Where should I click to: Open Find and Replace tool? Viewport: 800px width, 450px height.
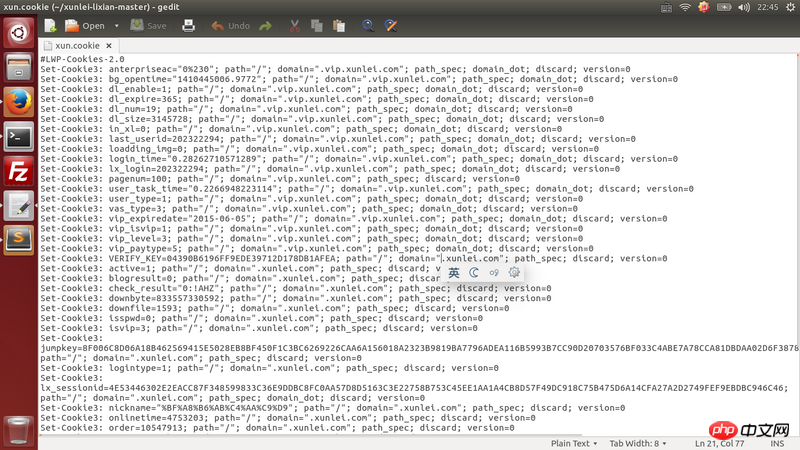coord(391,26)
